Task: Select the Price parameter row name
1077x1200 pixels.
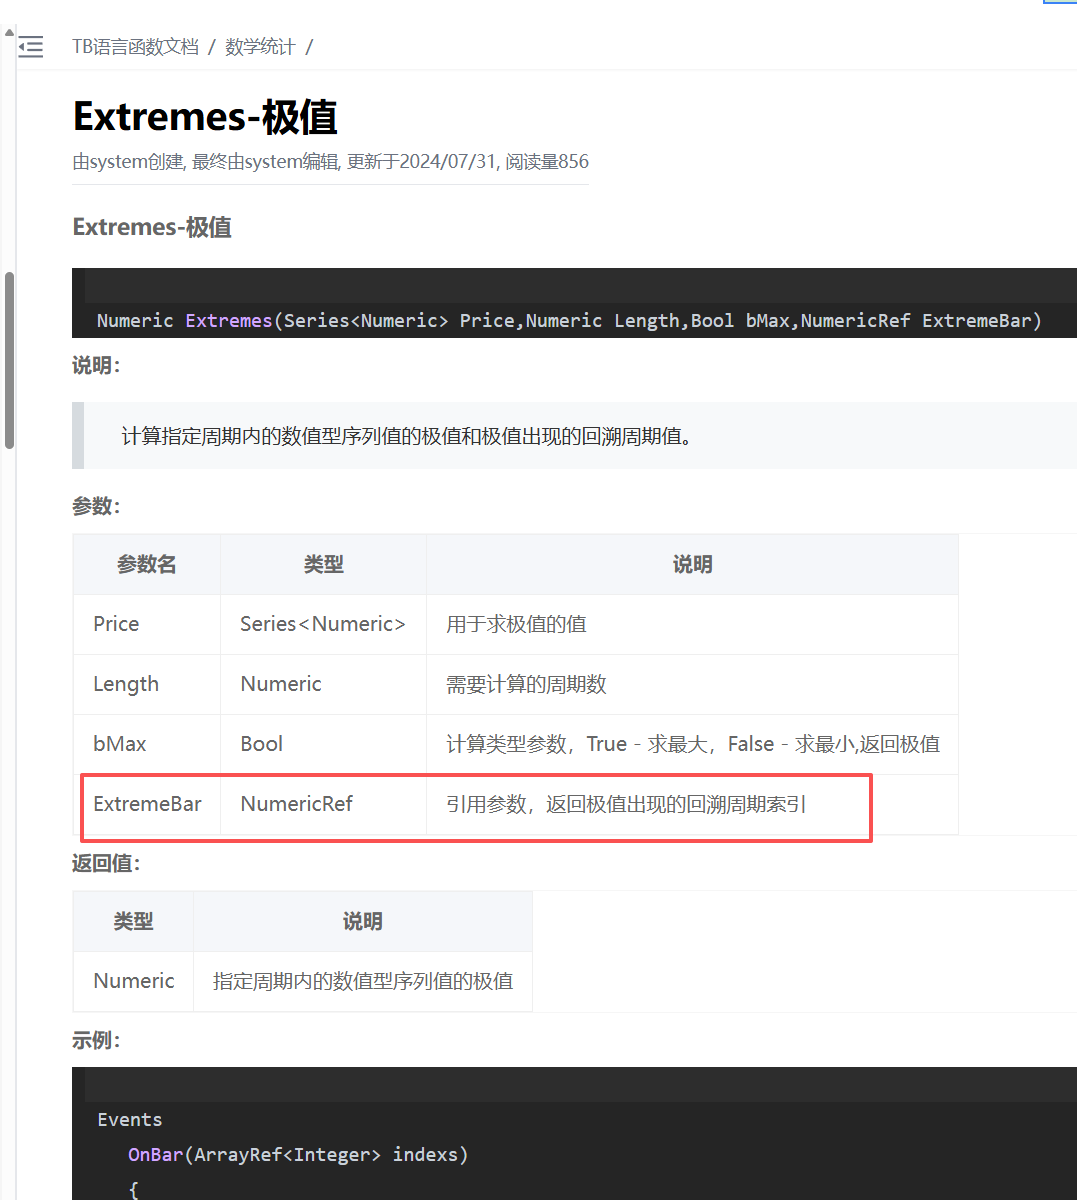Action: [116, 624]
